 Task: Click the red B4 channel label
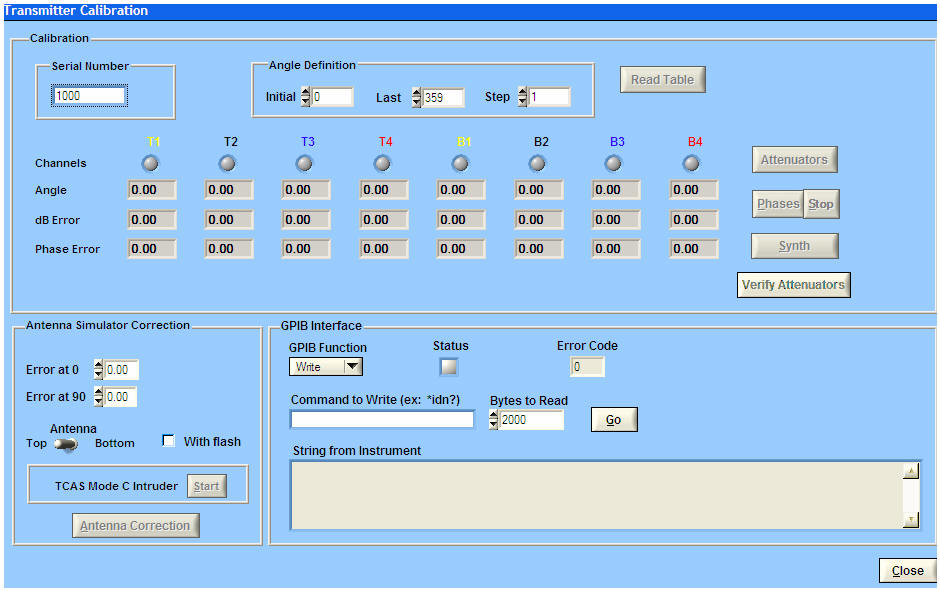click(x=695, y=142)
